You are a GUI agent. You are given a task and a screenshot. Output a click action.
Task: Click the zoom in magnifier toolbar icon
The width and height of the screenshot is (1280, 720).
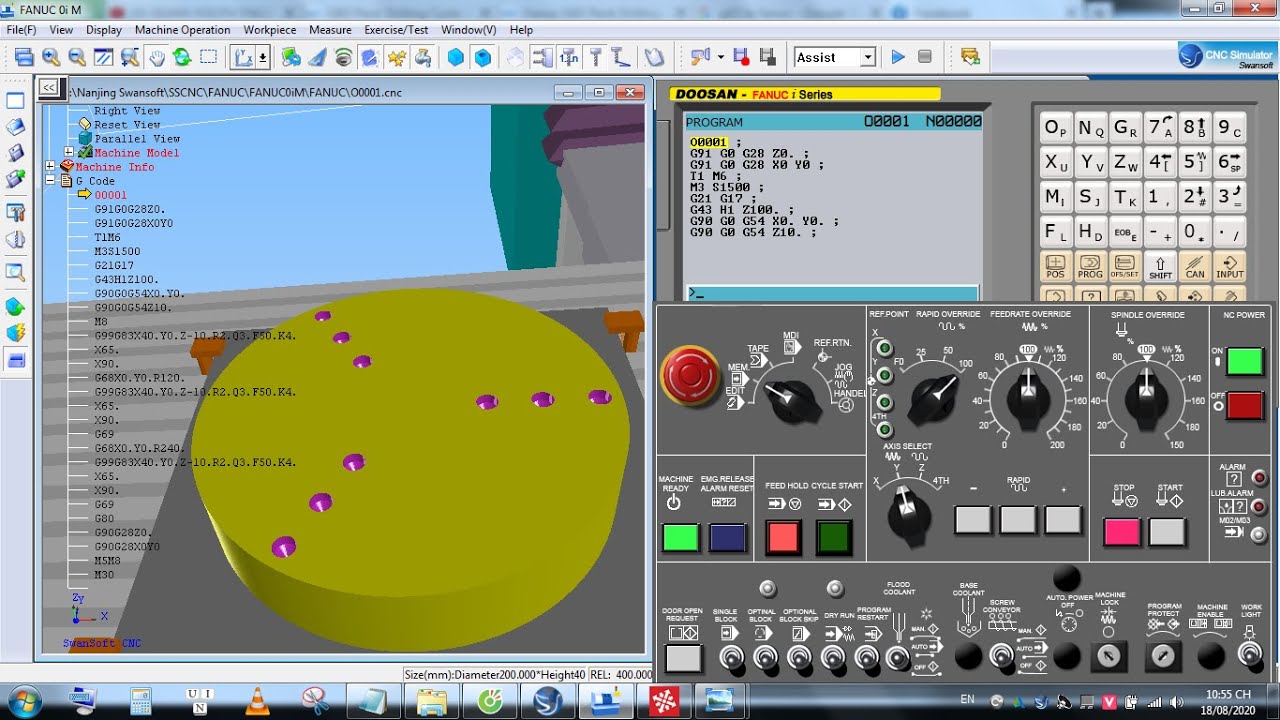(51, 57)
